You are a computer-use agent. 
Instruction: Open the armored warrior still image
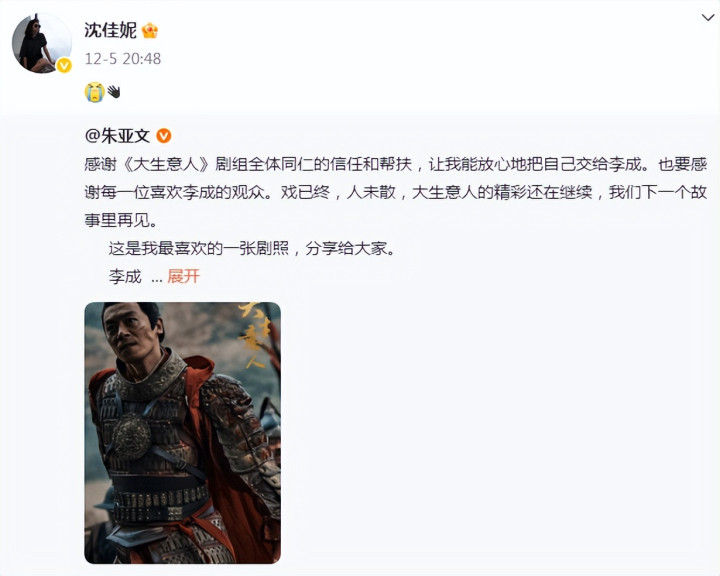tap(183, 433)
